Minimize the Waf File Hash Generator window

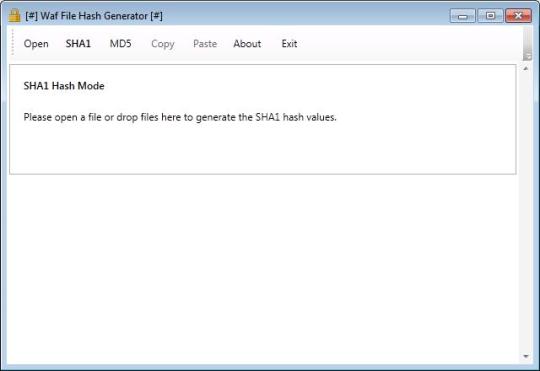click(462, 16)
